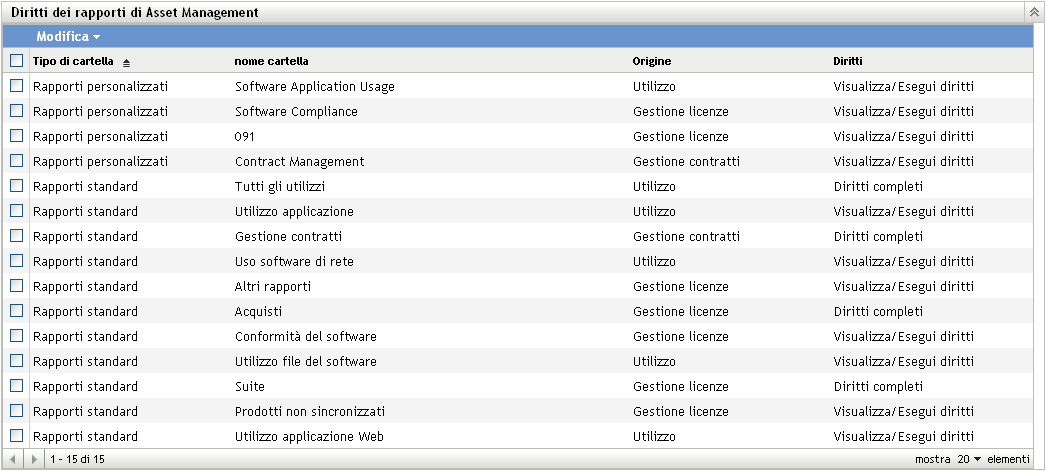Screen dimensions: 1046x471
Task: Click the Prodotti non sincronizzati row
Action: click(x=310, y=411)
